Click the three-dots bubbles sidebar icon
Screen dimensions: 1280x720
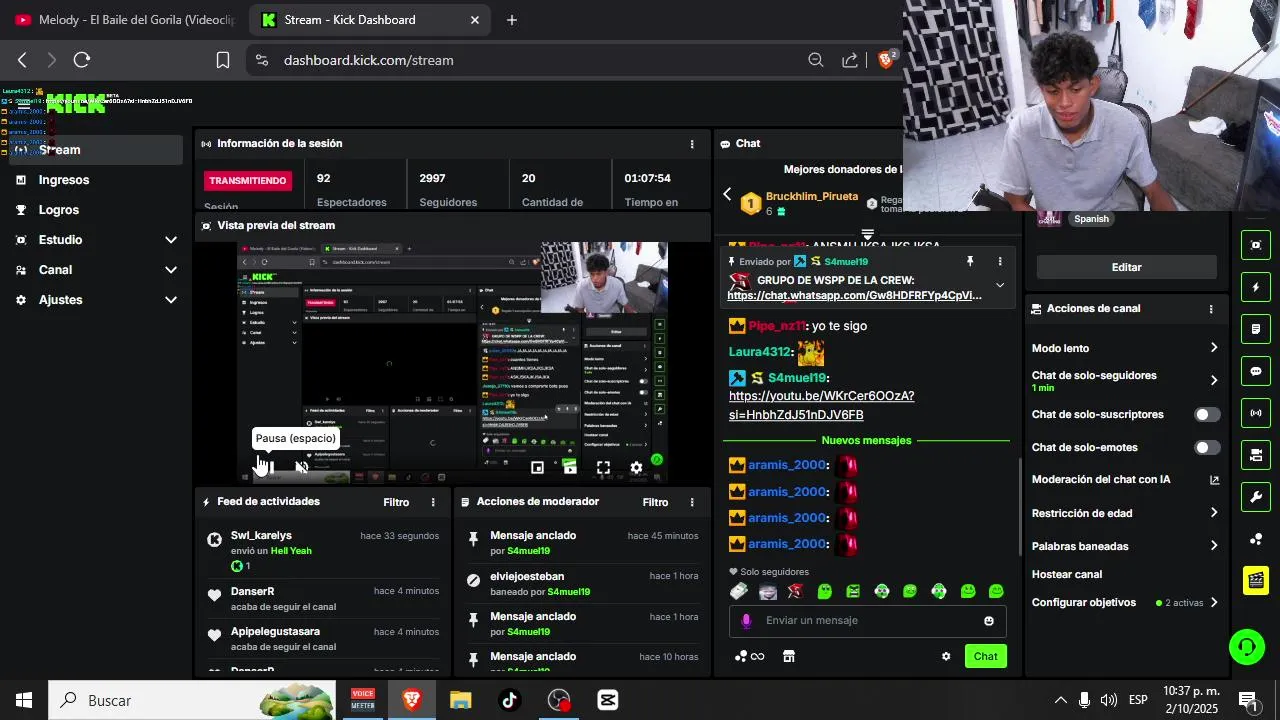[1256, 540]
